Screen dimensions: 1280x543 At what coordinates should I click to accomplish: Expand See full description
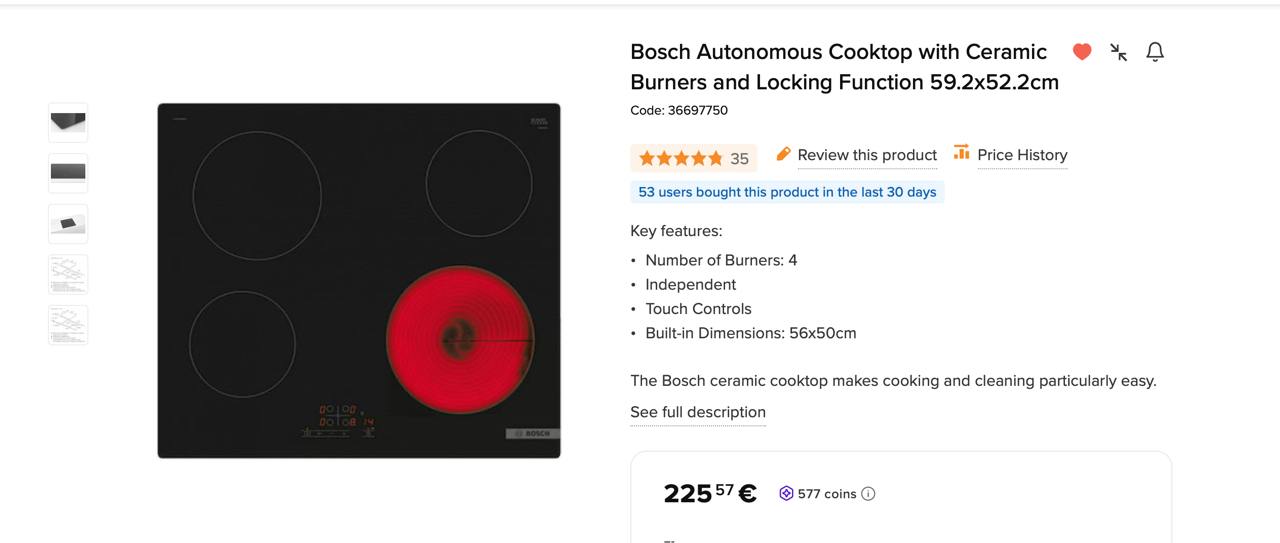(698, 412)
